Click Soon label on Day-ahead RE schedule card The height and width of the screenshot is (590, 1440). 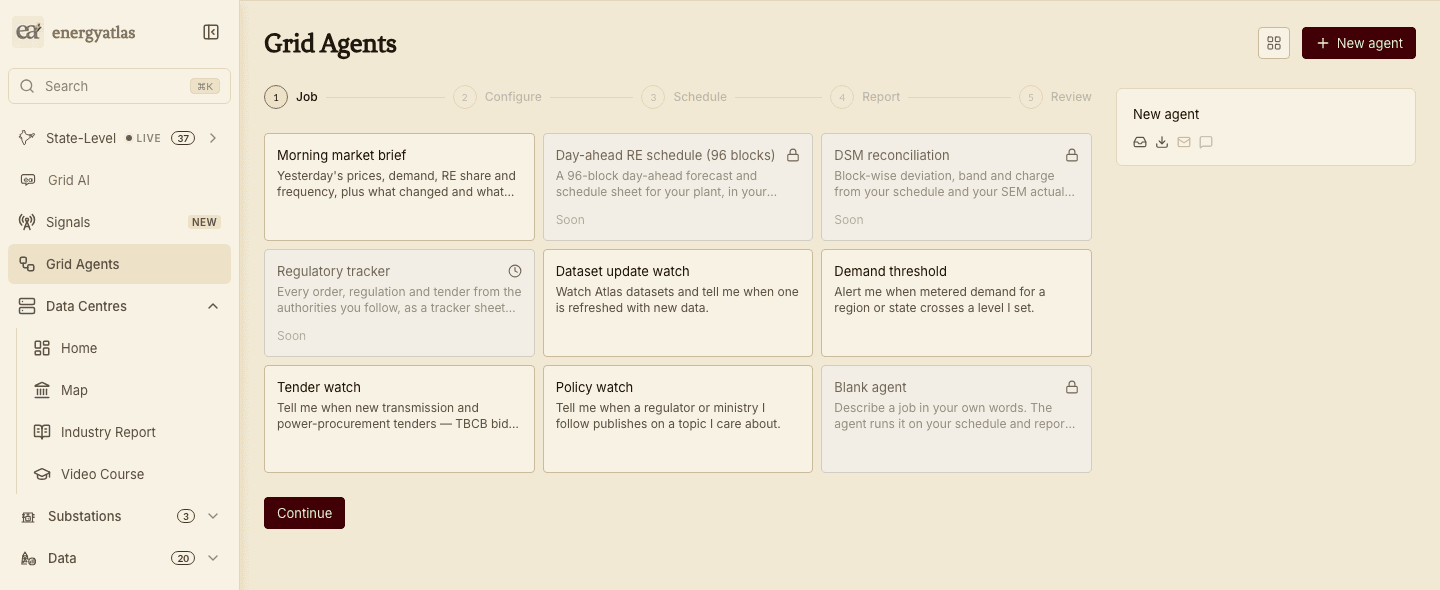click(x=570, y=220)
